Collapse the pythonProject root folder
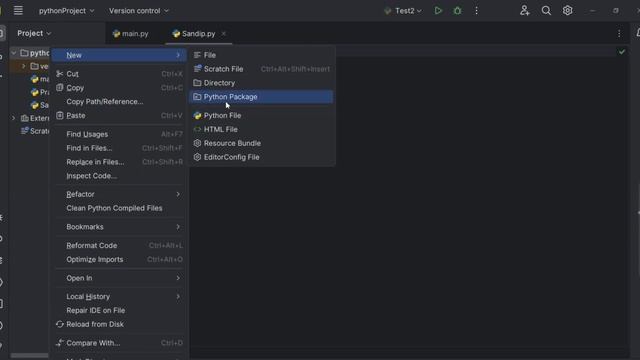The width and height of the screenshot is (640, 360). pyautogui.click(x=13, y=53)
